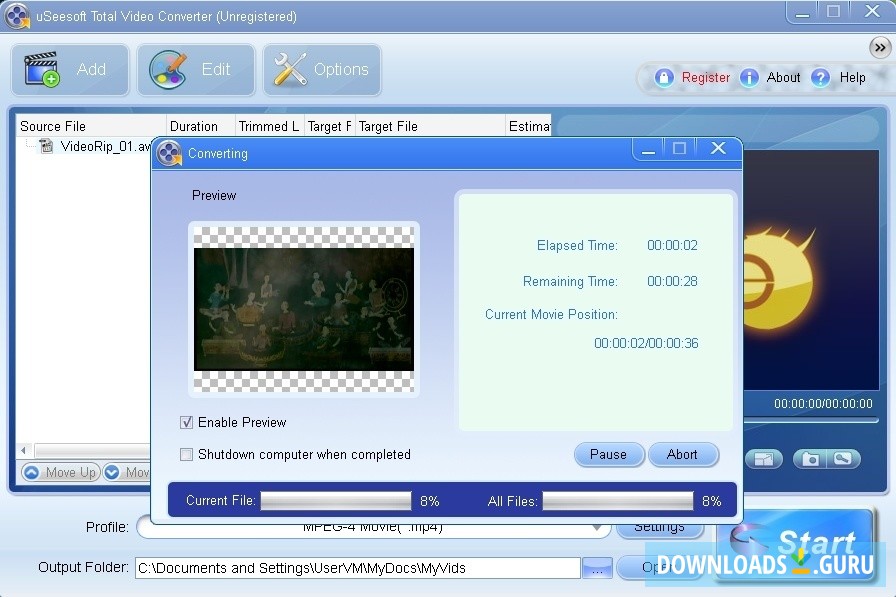Uncheck Enable Preview in converting dialog
Image resolution: width=896 pixels, height=597 pixels.
coord(186,422)
